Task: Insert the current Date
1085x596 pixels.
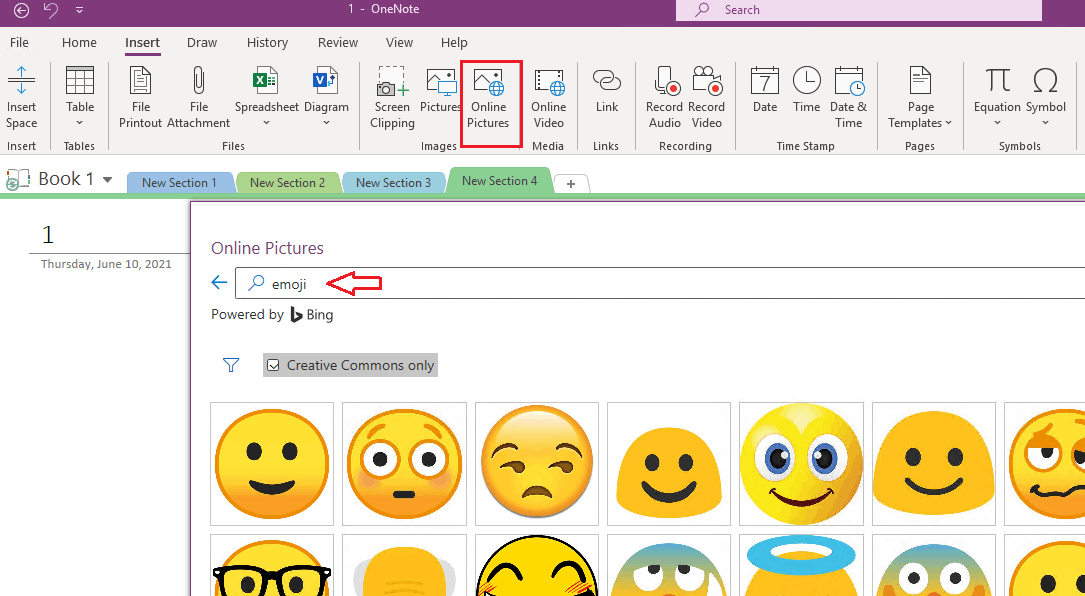Action: point(764,96)
